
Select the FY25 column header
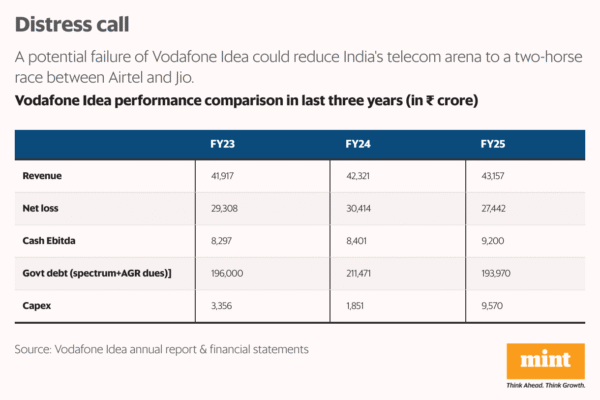click(x=494, y=144)
